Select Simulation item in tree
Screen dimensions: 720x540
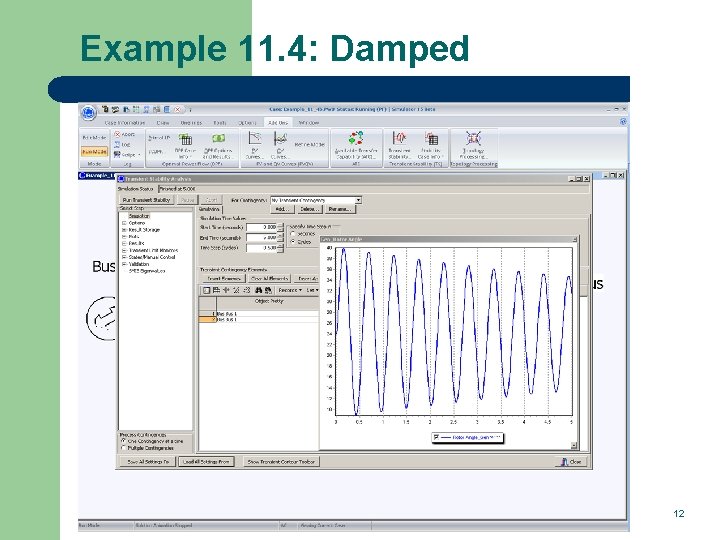click(x=139, y=216)
